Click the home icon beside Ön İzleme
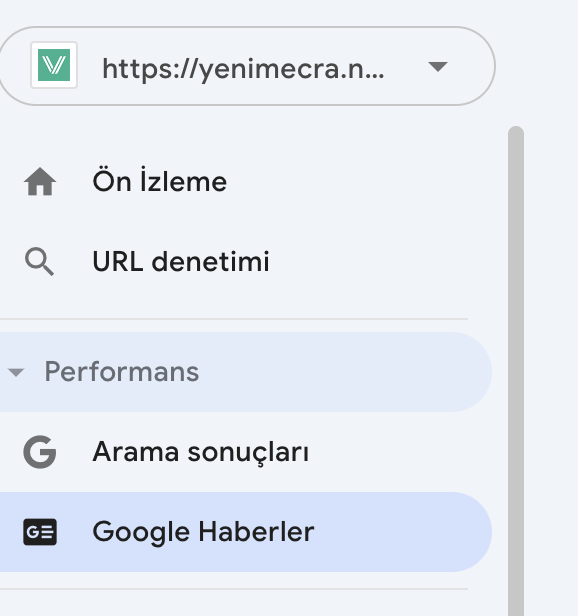578x616 pixels. point(40,182)
